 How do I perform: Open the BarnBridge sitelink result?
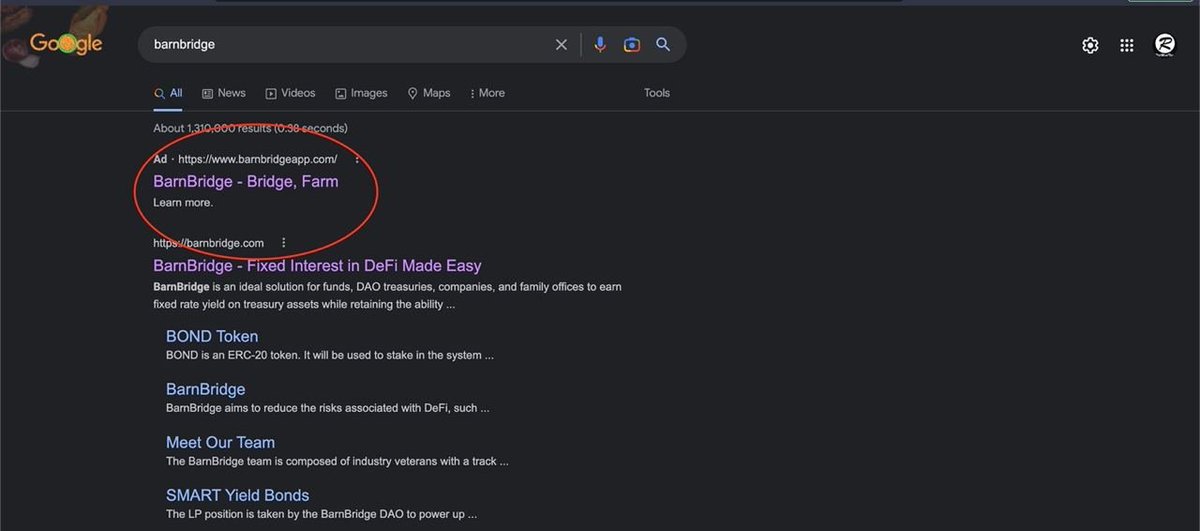click(205, 389)
